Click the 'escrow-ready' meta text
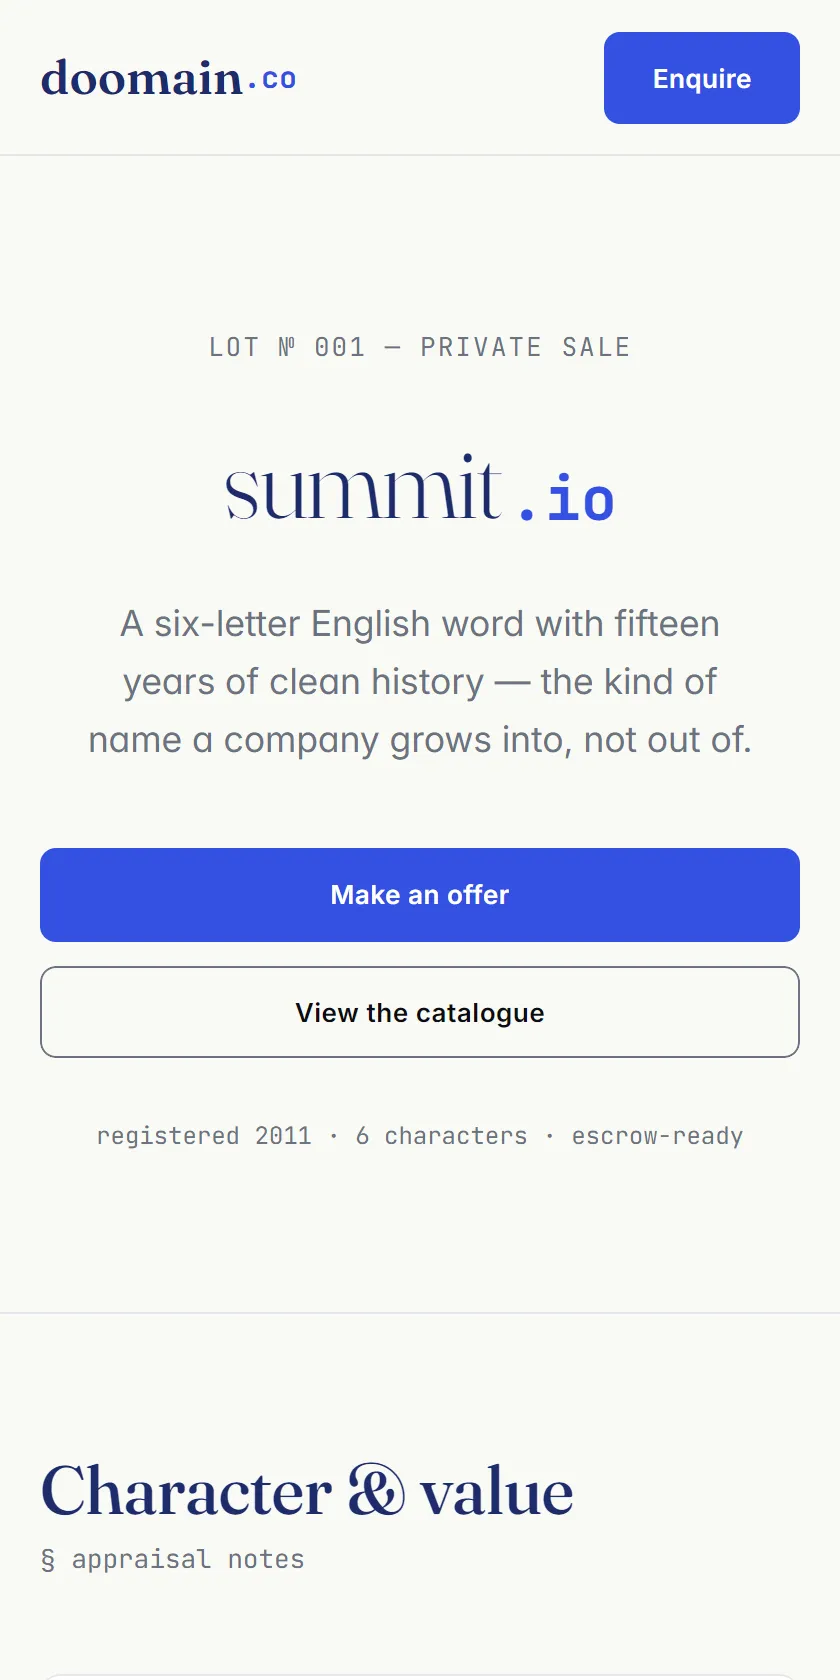The width and height of the screenshot is (840, 1680). click(x=657, y=1136)
